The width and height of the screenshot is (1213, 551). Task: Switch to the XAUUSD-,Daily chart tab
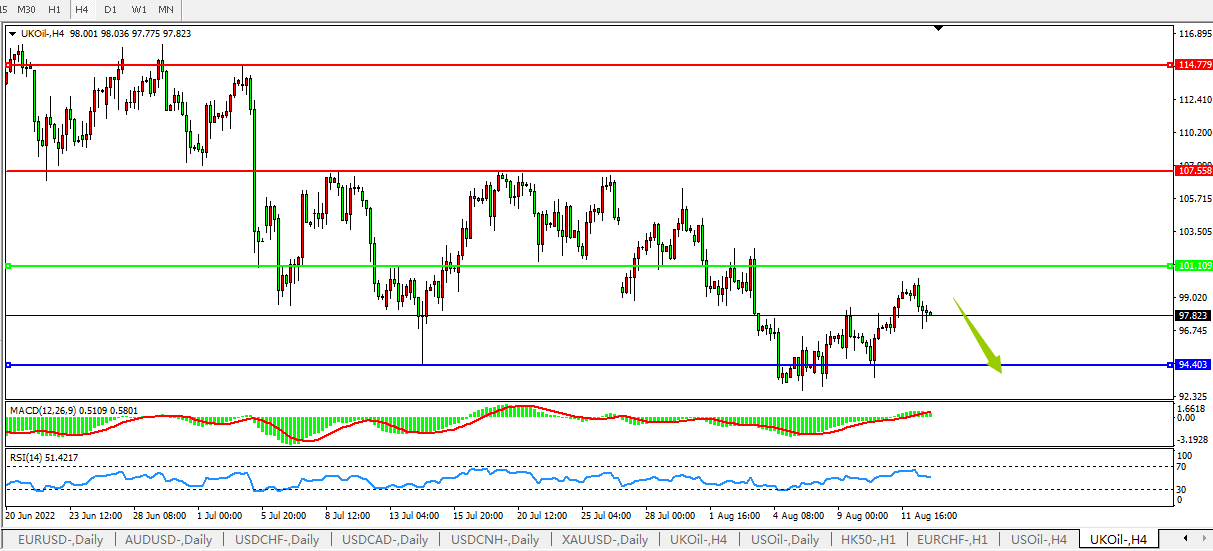click(605, 540)
